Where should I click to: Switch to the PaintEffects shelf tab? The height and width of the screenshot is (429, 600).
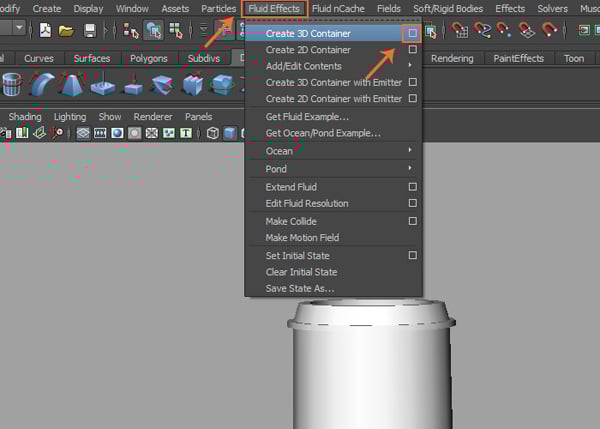pos(518,58)
